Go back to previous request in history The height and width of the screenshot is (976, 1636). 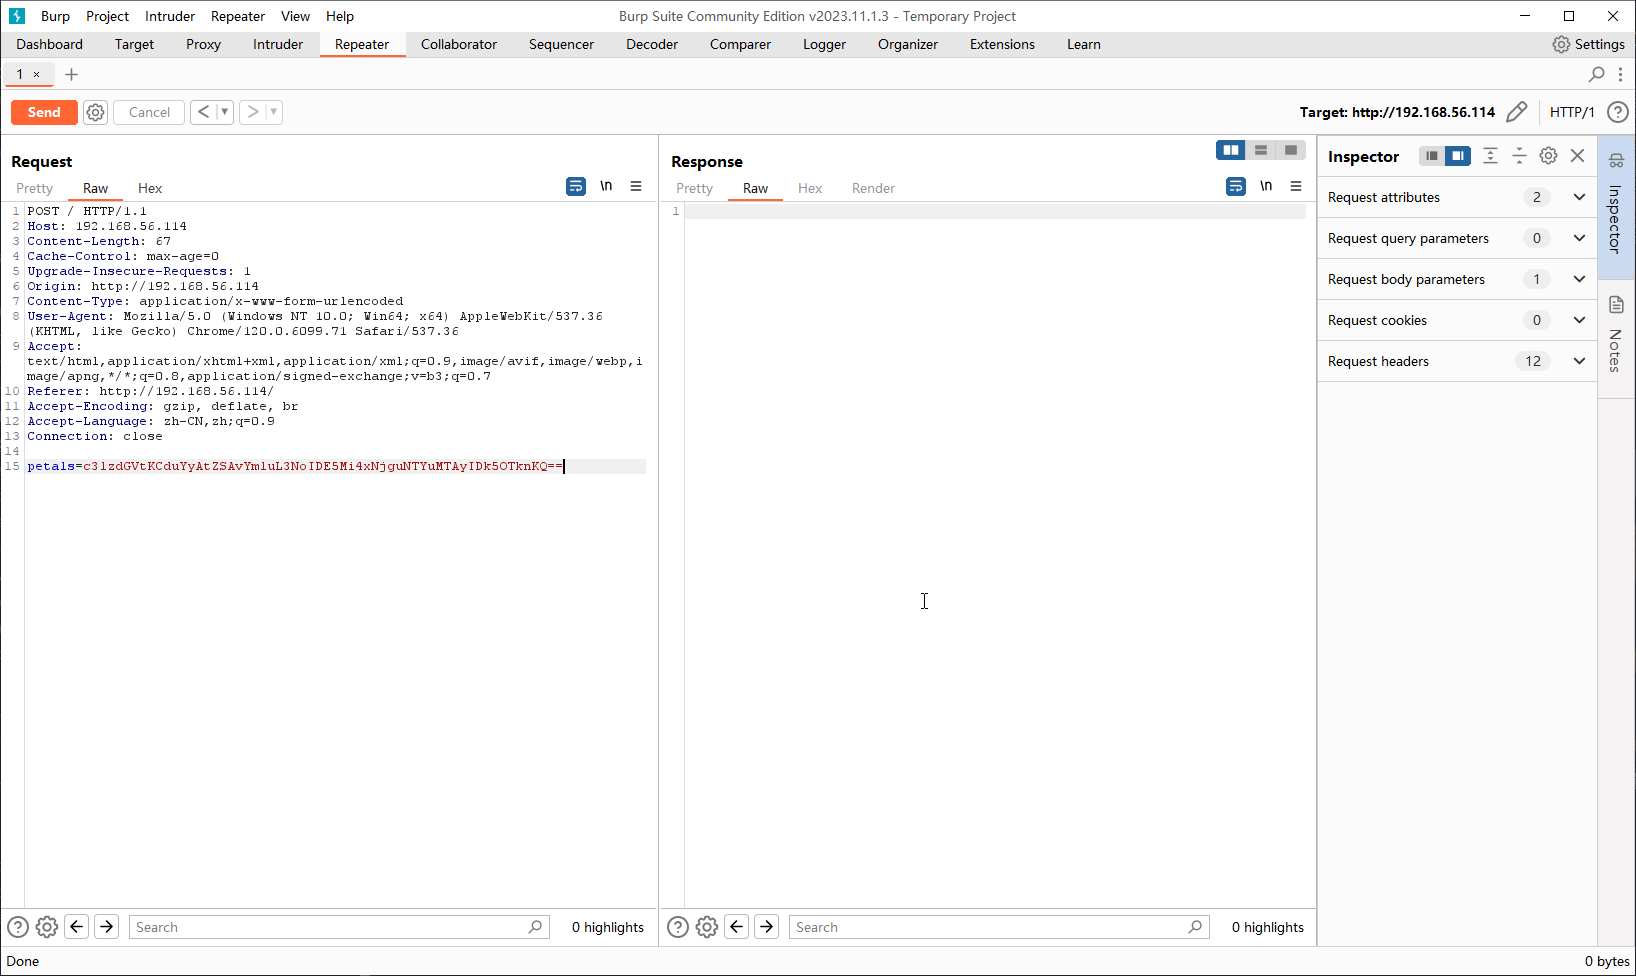pos(203,112)
